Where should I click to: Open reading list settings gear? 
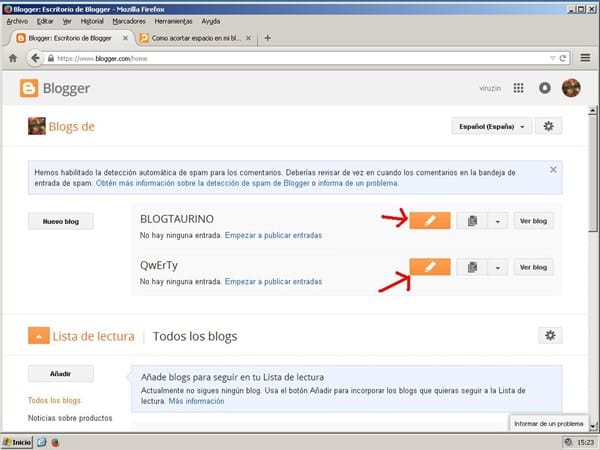[x=550, y=336]
